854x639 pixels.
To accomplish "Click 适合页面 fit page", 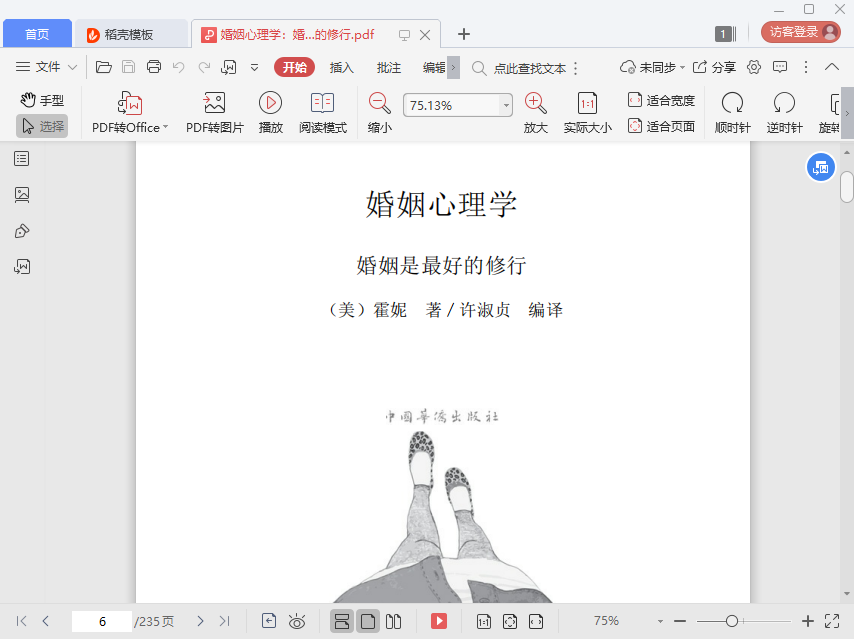I will point(661,126).
